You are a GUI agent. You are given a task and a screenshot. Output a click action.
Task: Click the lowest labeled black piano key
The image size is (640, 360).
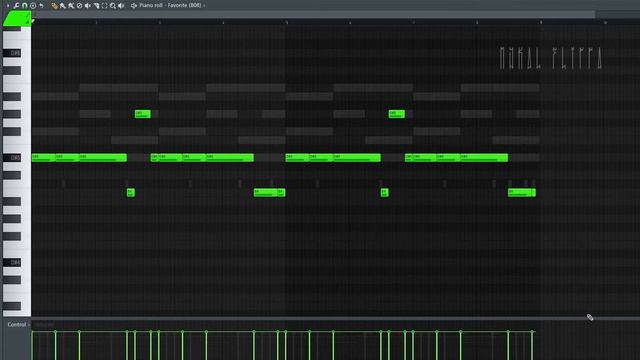[12, 262]
